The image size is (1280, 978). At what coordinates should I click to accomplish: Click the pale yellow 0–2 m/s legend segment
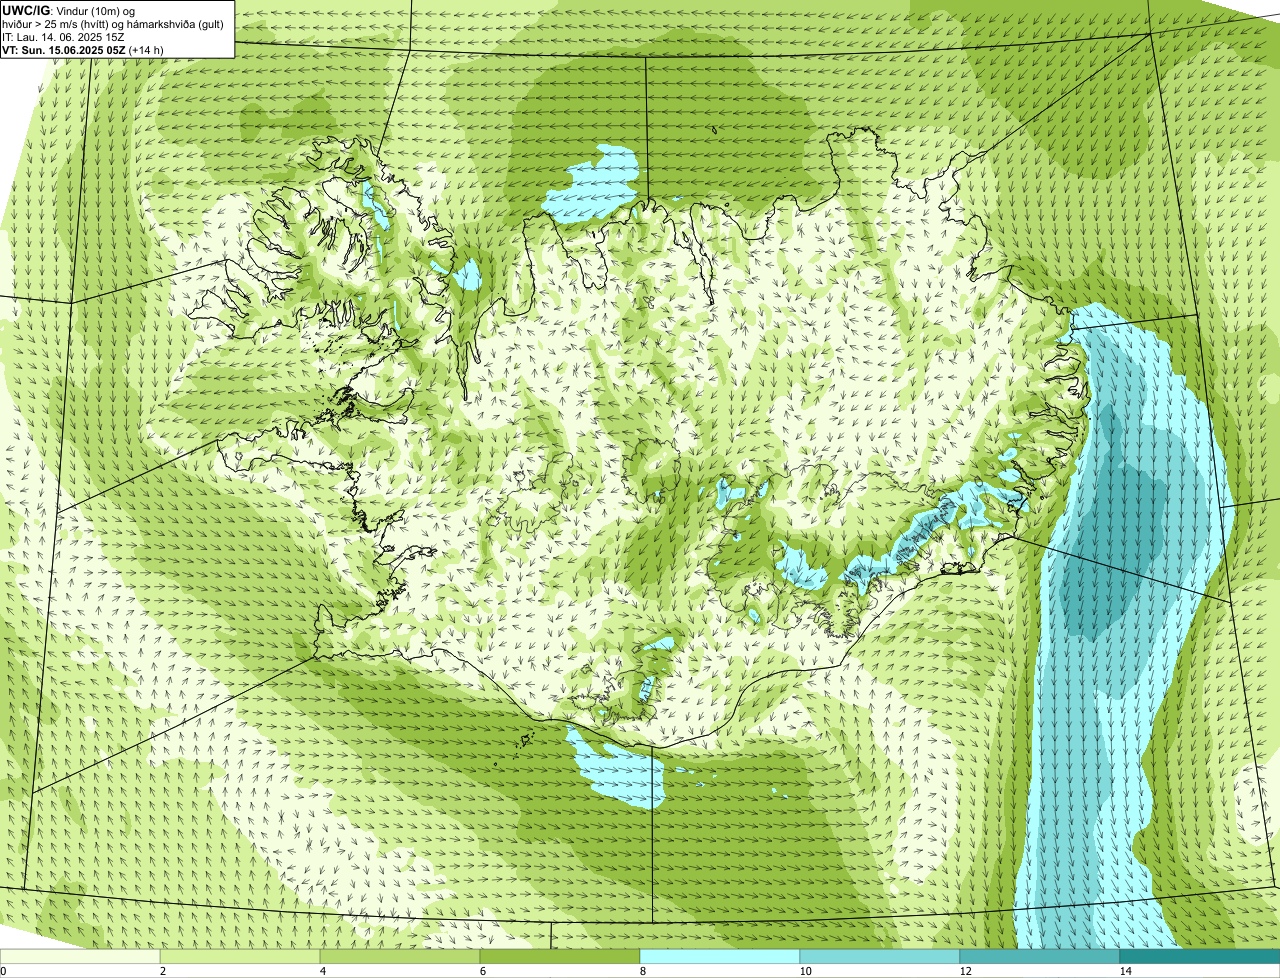[x=80, y=956]
